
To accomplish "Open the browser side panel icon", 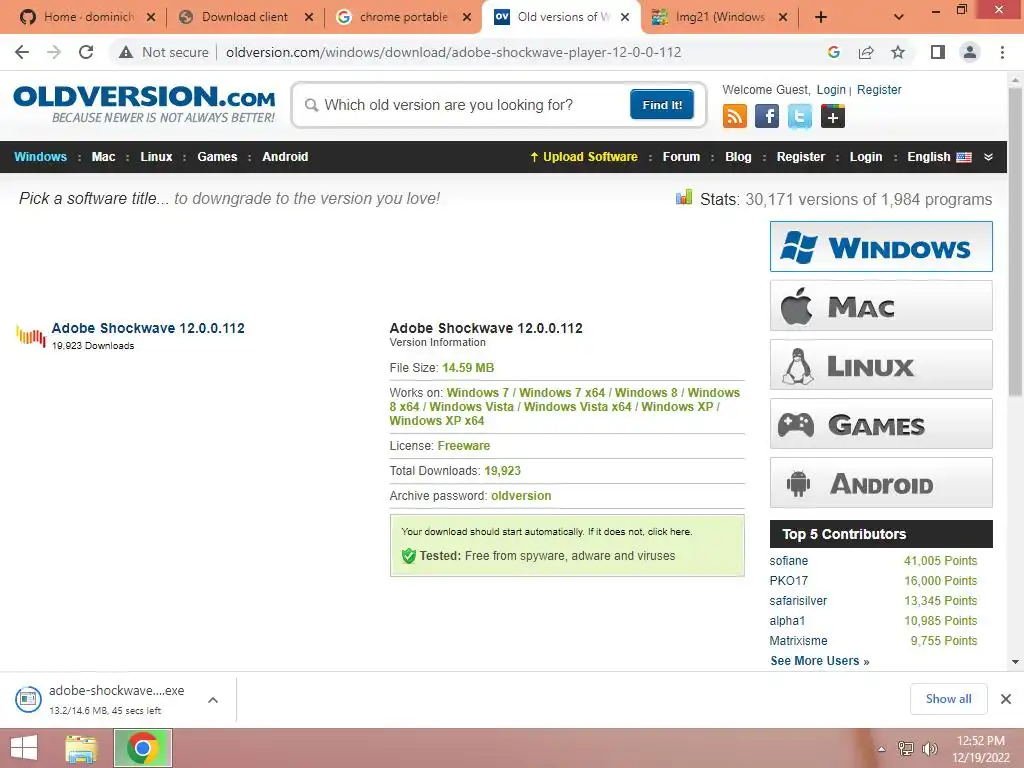I will point(938,52).
